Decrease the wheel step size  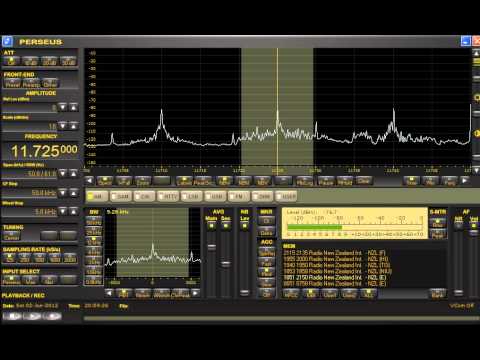(x=63, y=211)
